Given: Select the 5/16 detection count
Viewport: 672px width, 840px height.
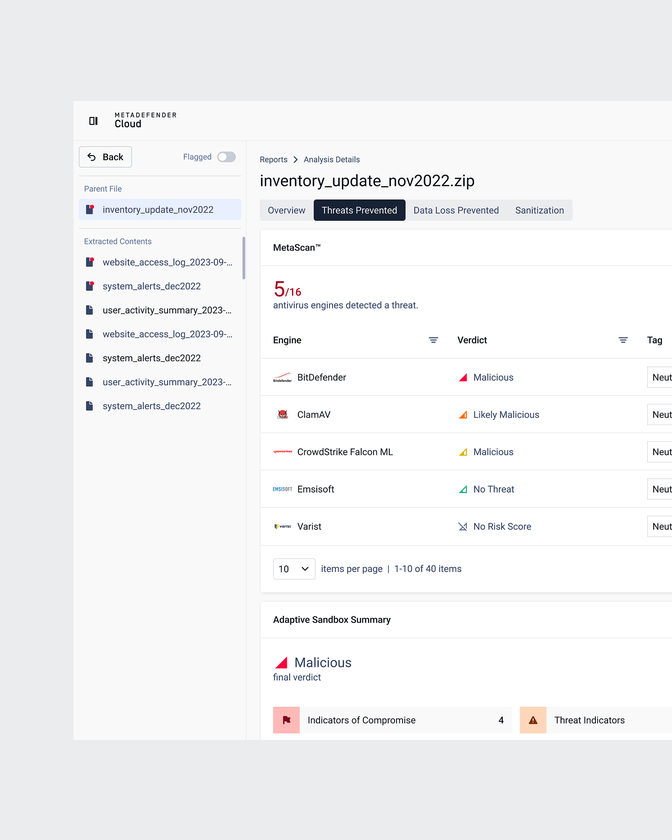Looking at the screenshot, I should click(x=287, y=289).
